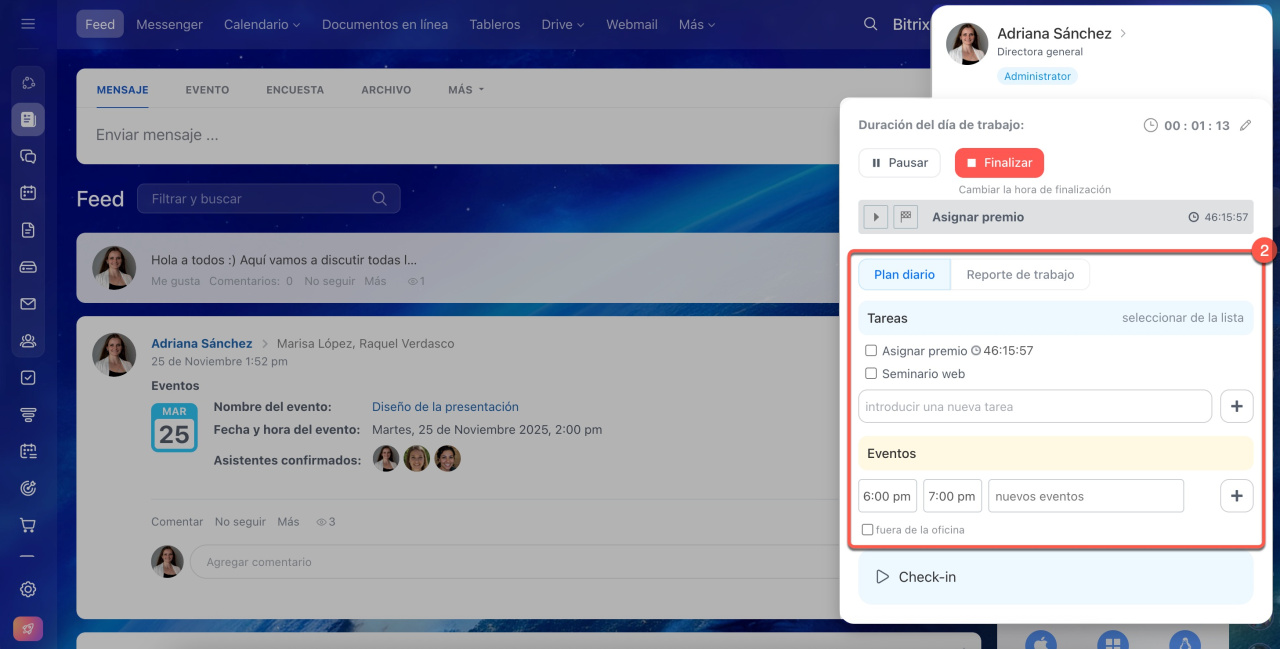Click the search magnifier in top bar
The image size is (1280, 649).
tap(870, 24)
